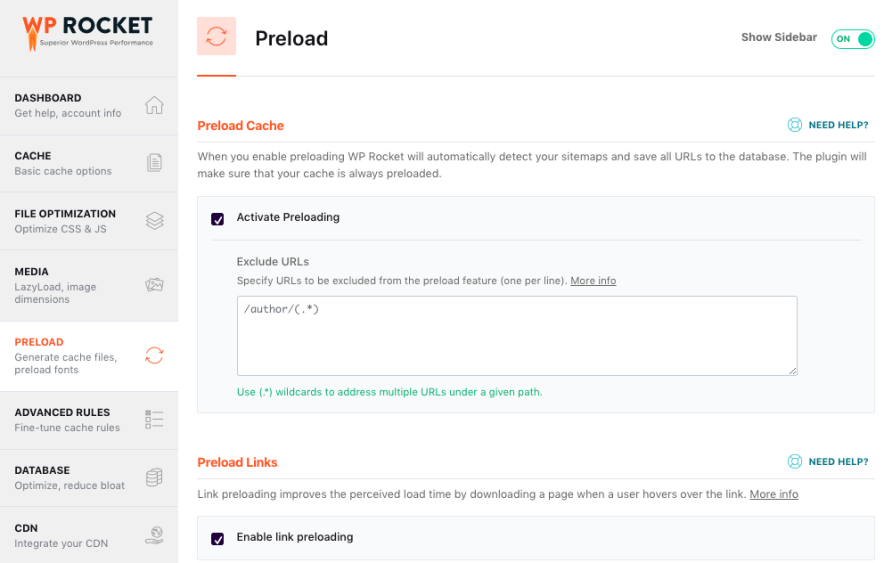884x563 pixels.
Task: Open the Dashboard menu item
Action: (70, 105)
